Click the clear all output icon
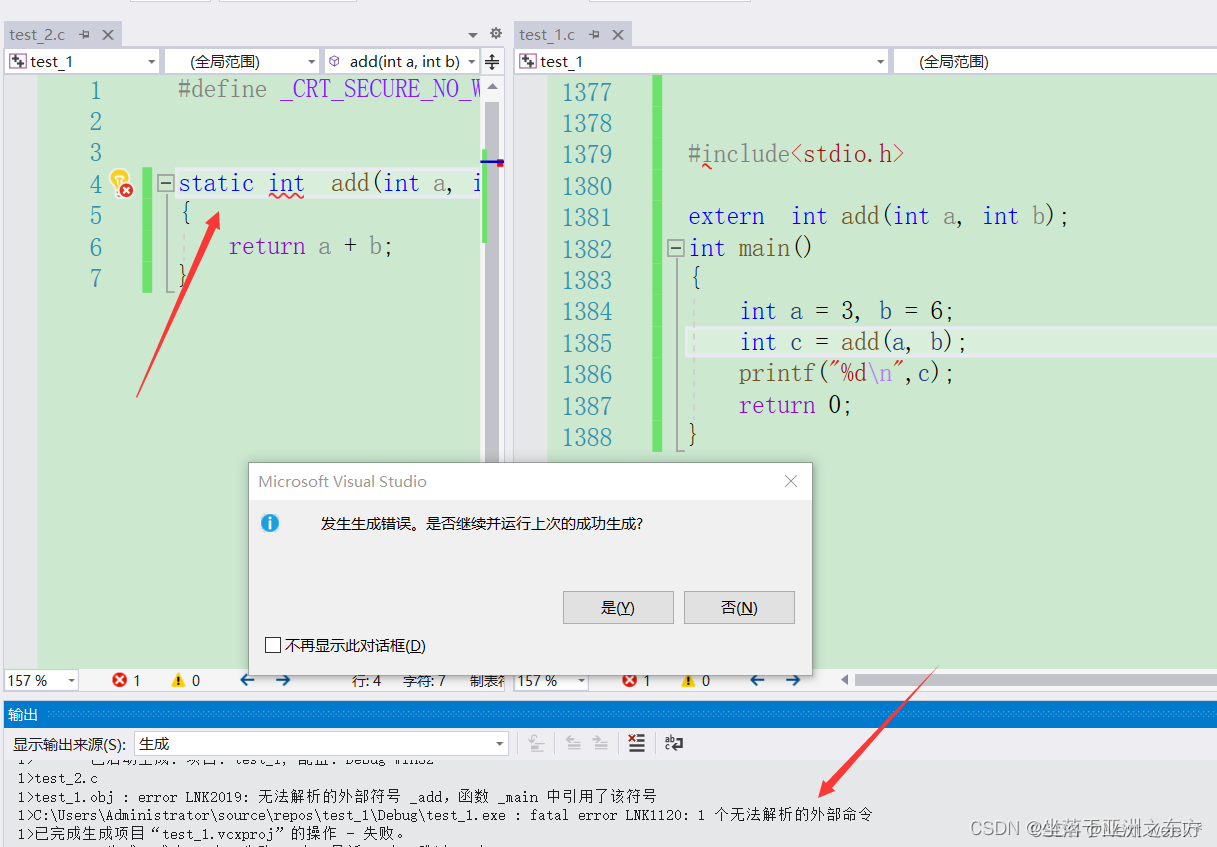The width and height of the screenshot is (1217, 847). pos(637,743)
